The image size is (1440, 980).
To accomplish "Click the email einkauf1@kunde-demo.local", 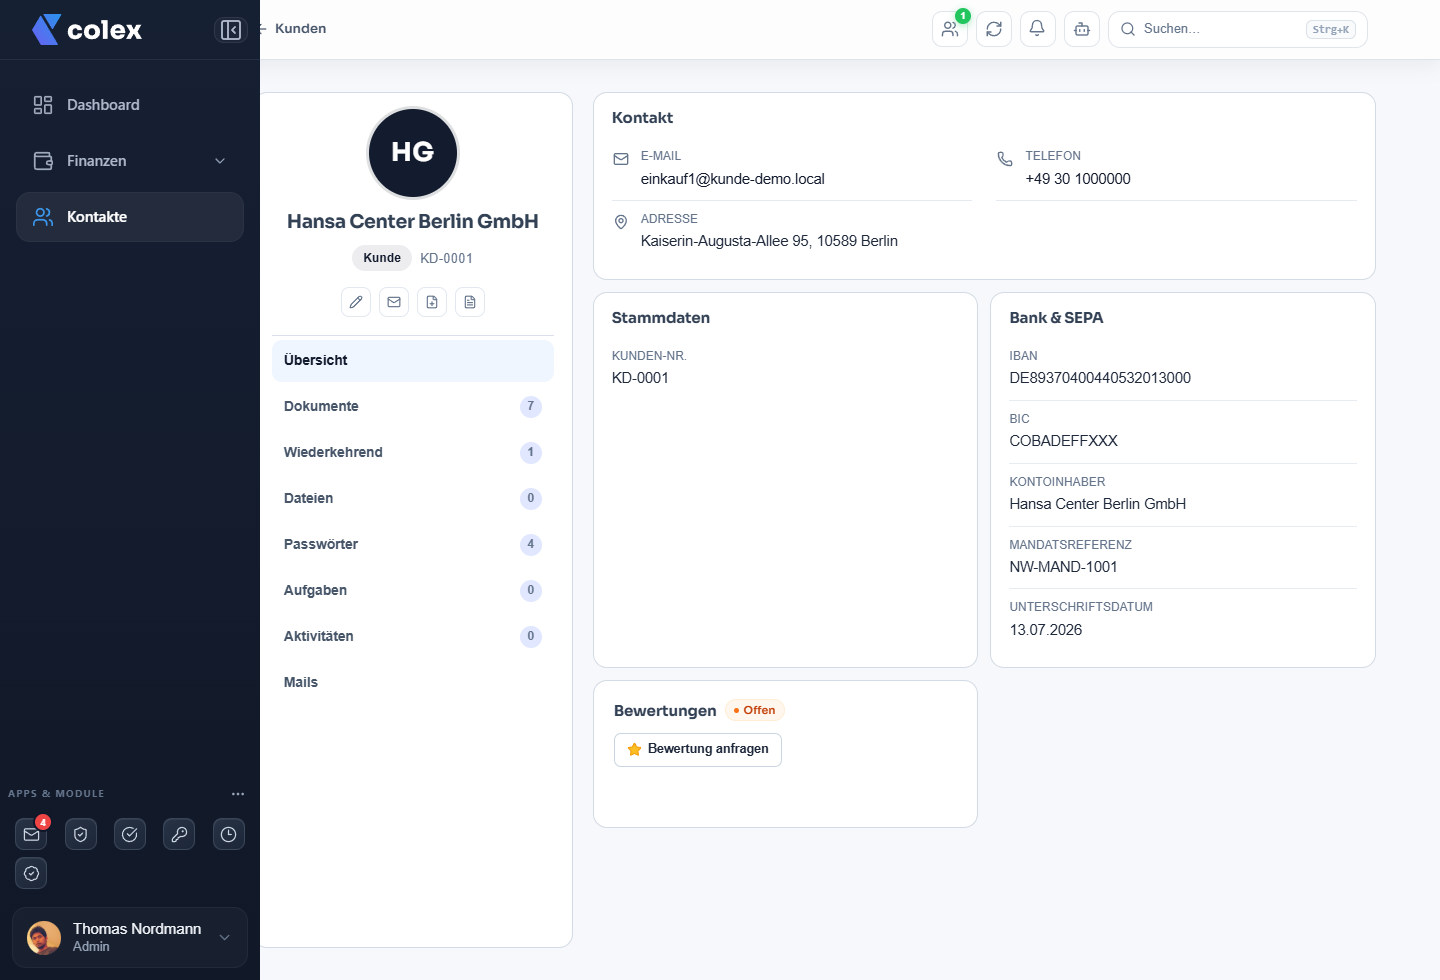I will [x=733, y=179].
